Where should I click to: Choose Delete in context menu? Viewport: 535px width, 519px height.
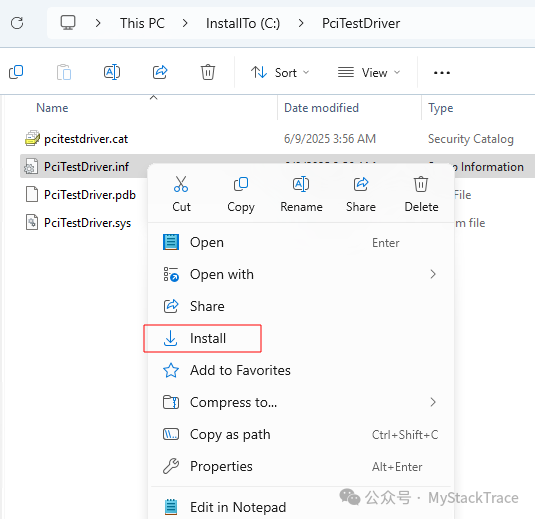[x=421, y=194]
